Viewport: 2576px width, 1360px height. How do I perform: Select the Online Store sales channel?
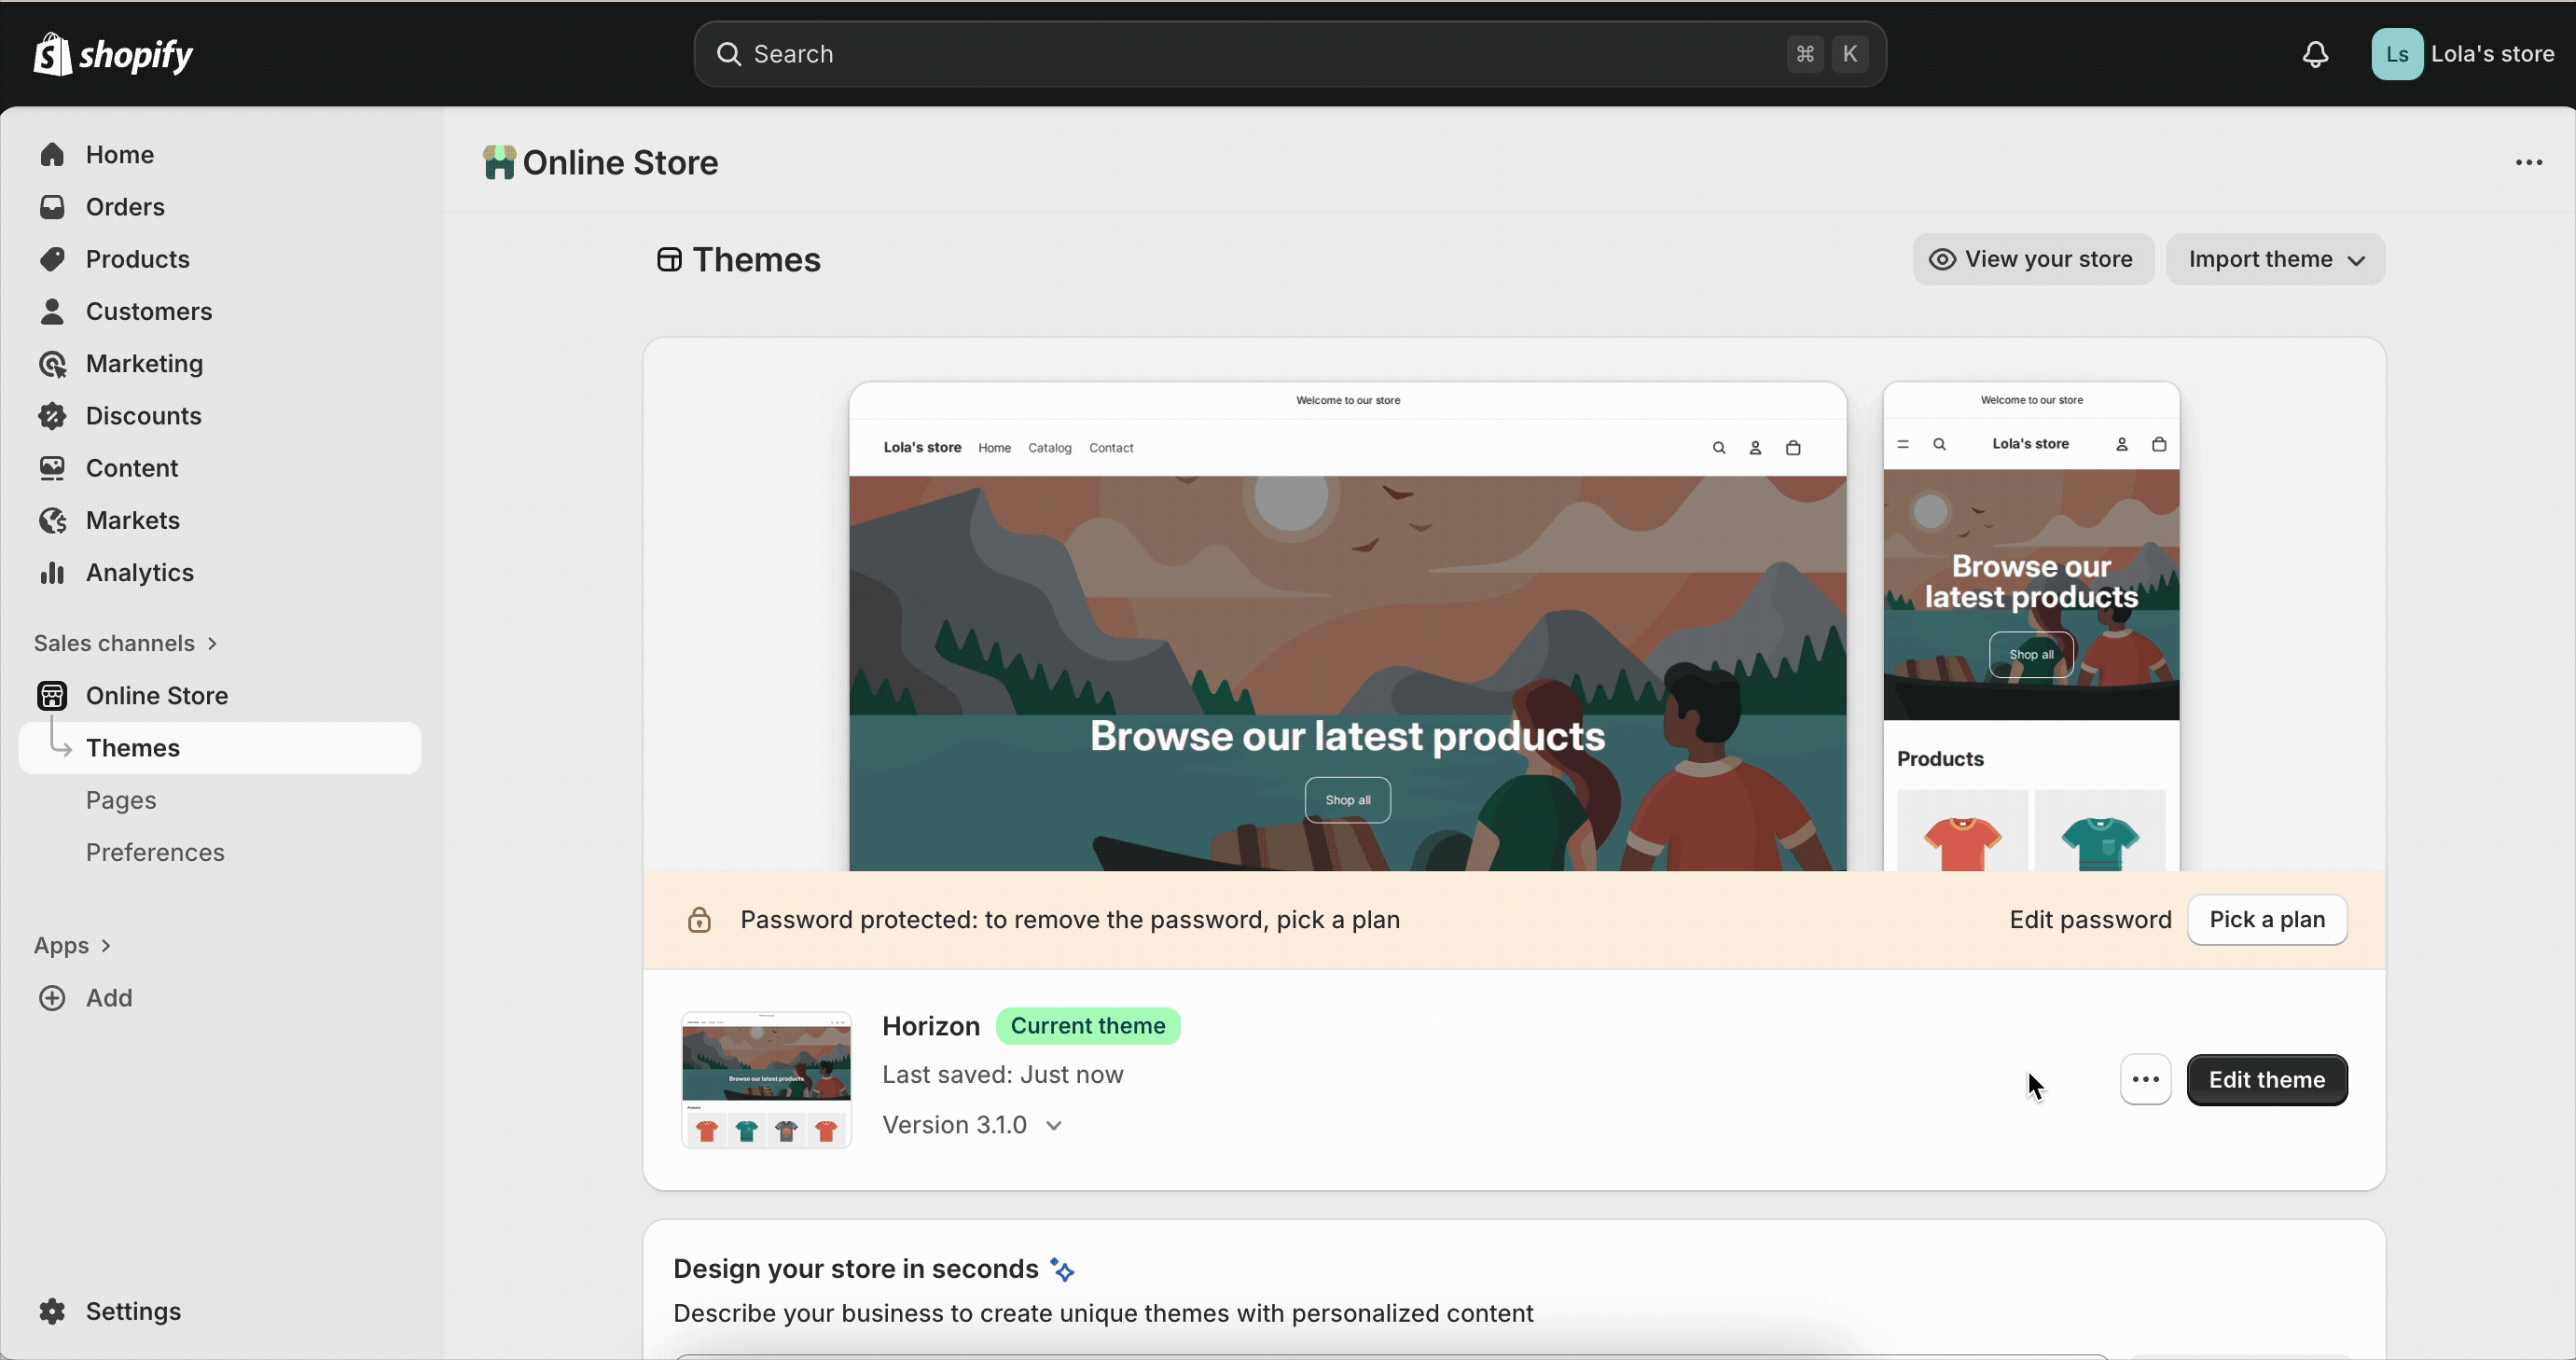pos(158,695)
